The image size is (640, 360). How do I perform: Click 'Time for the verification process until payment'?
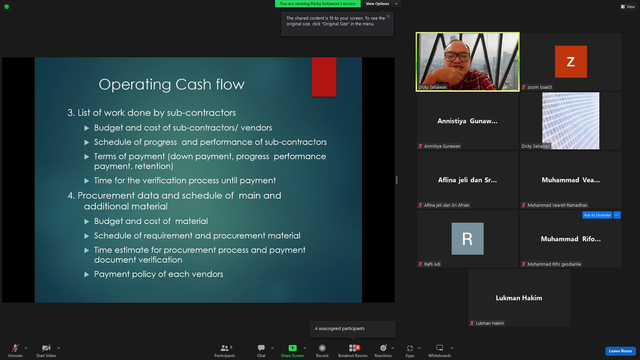click(184, 180)
